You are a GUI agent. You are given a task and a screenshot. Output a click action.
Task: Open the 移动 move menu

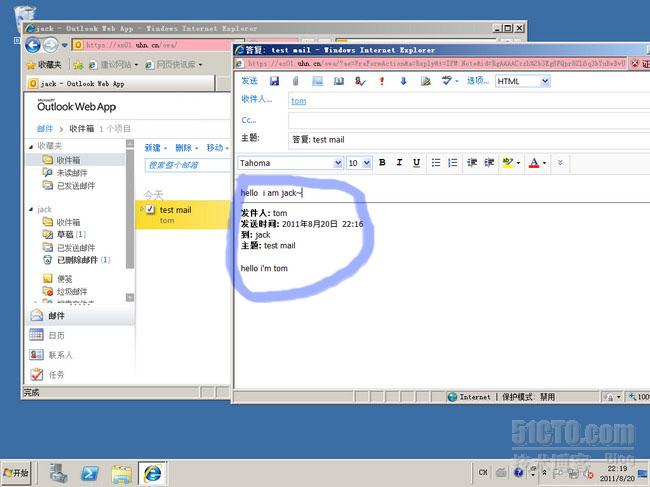click(218, 148)
